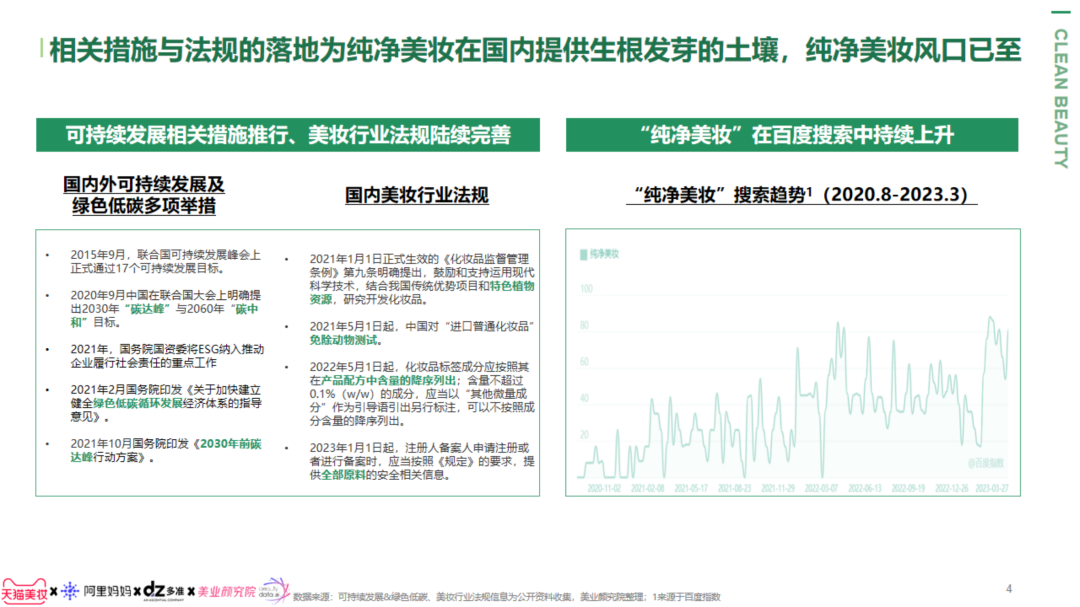Click x-axis date 2022-03-07
The height and width of the screenshot is (607, 1080).
pyautogui.click(x=821, y=488)
